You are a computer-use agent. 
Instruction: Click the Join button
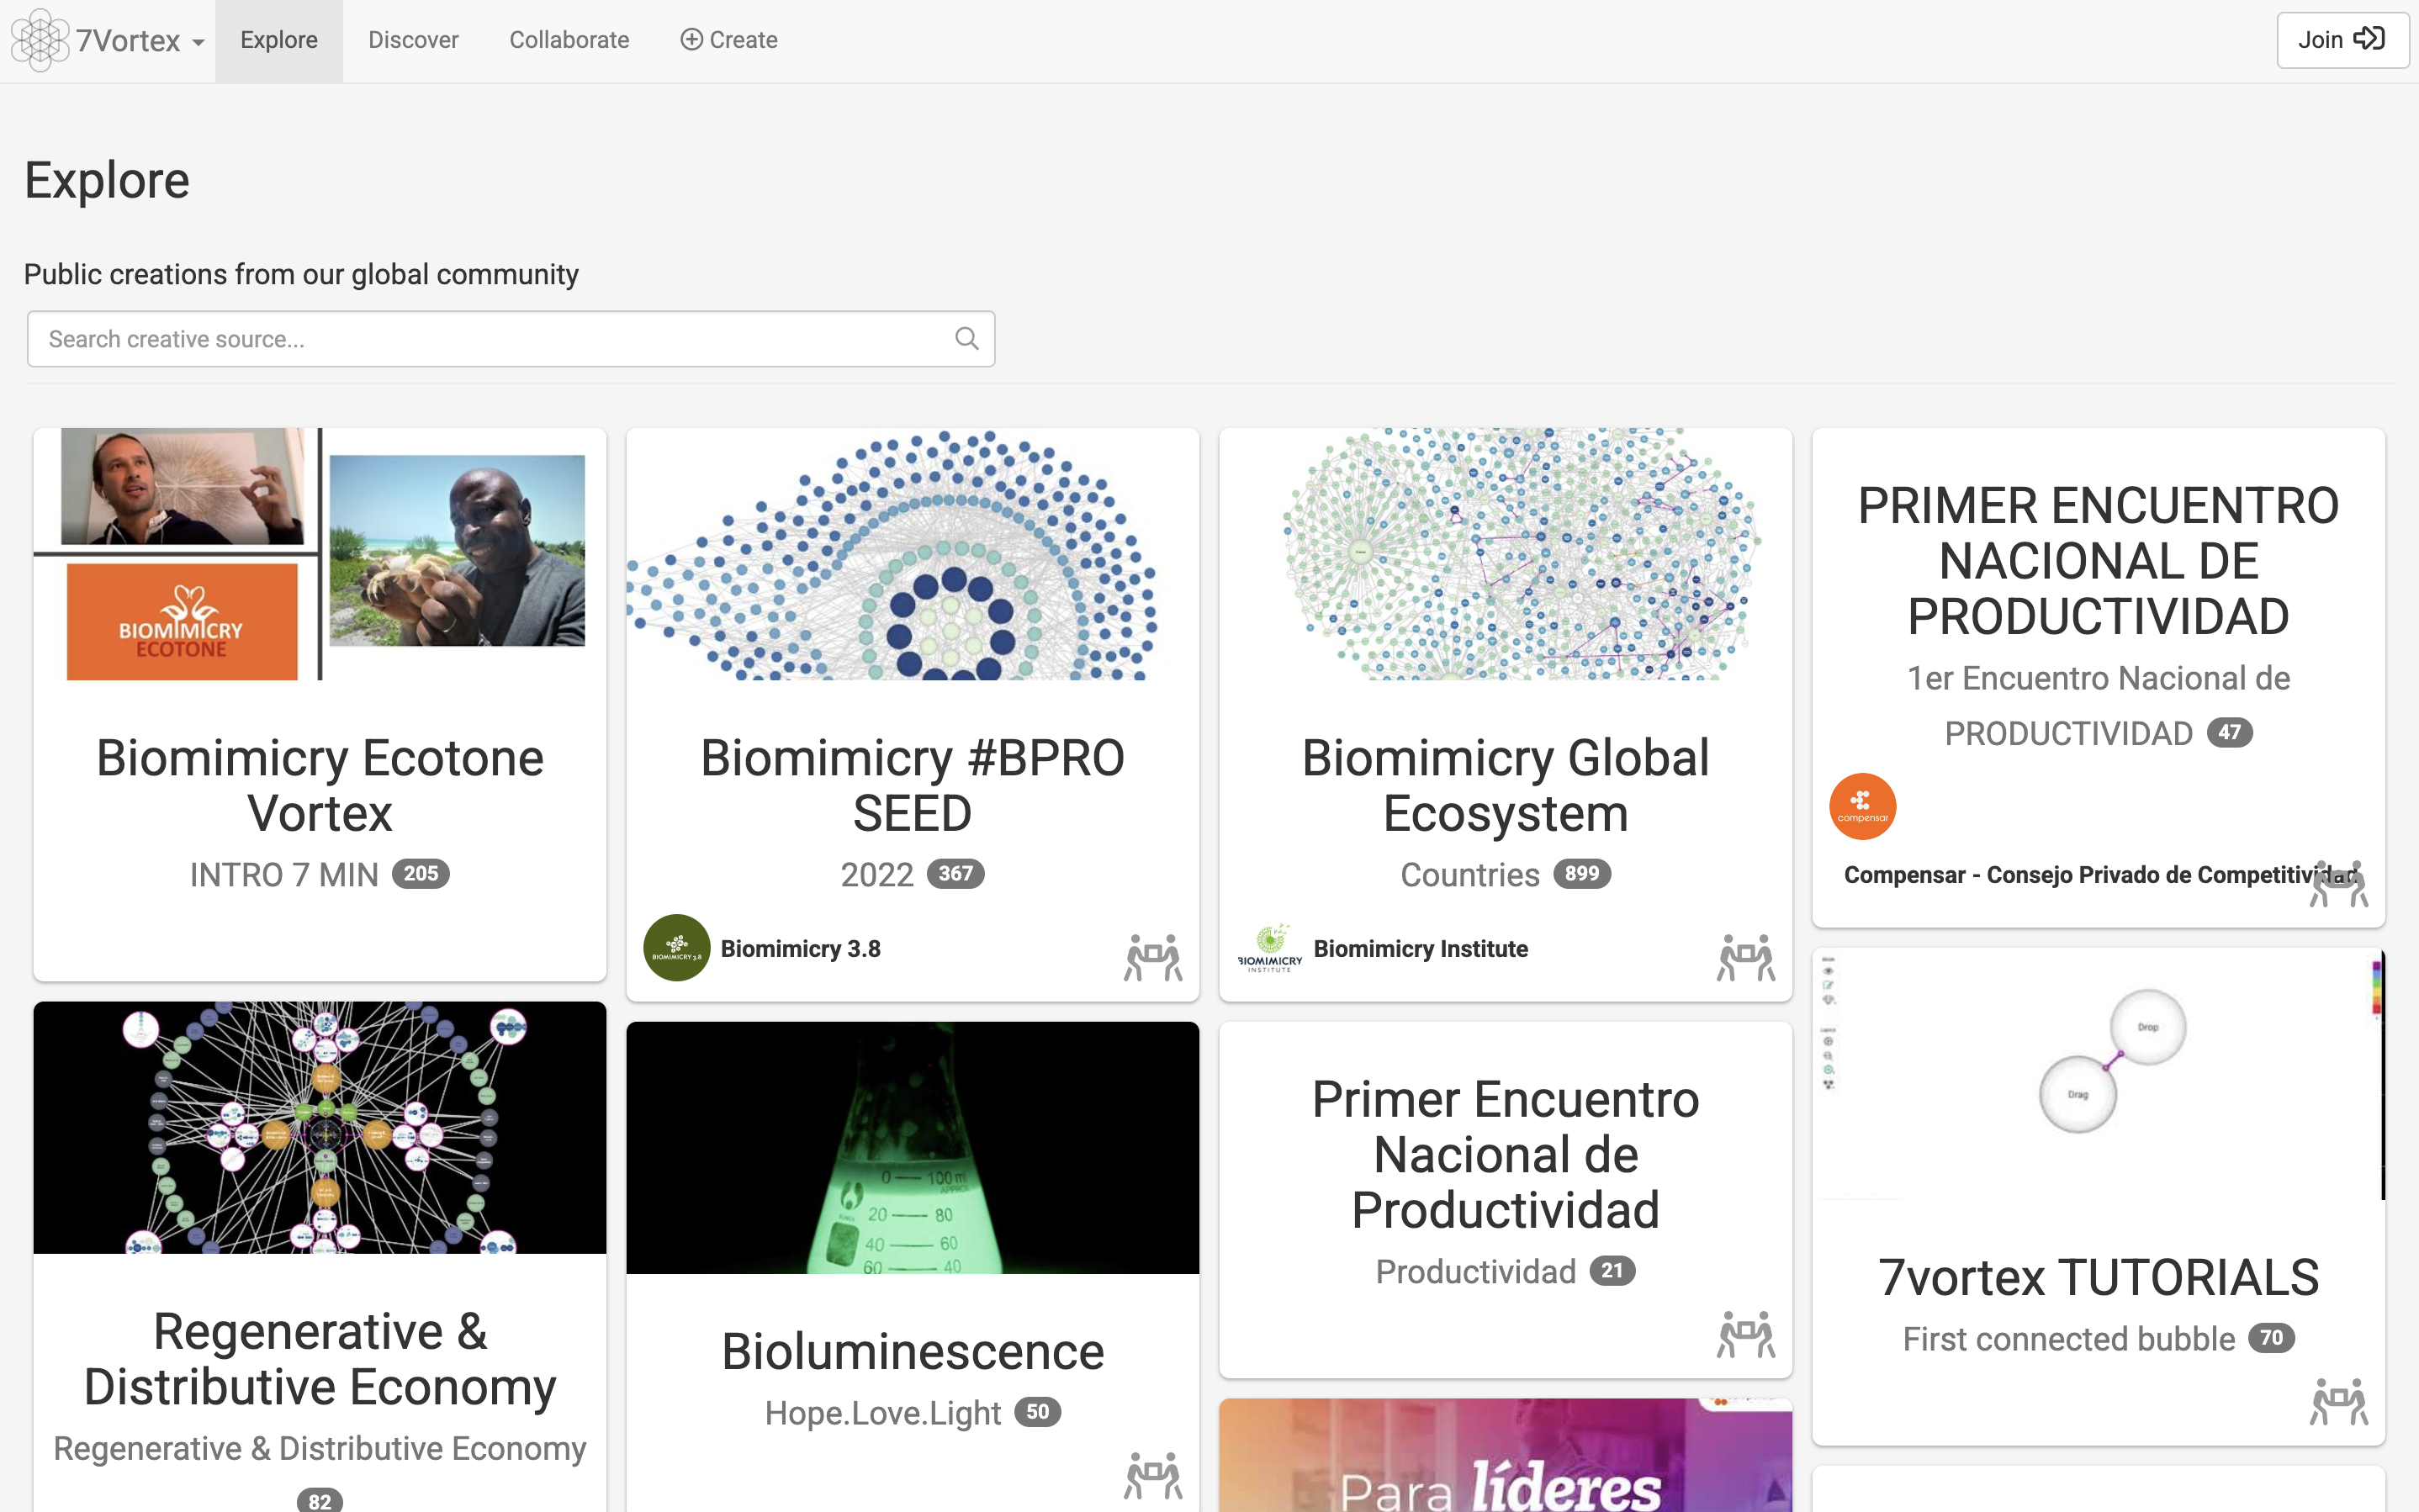pyautogui.click(x=2342, y=40)
